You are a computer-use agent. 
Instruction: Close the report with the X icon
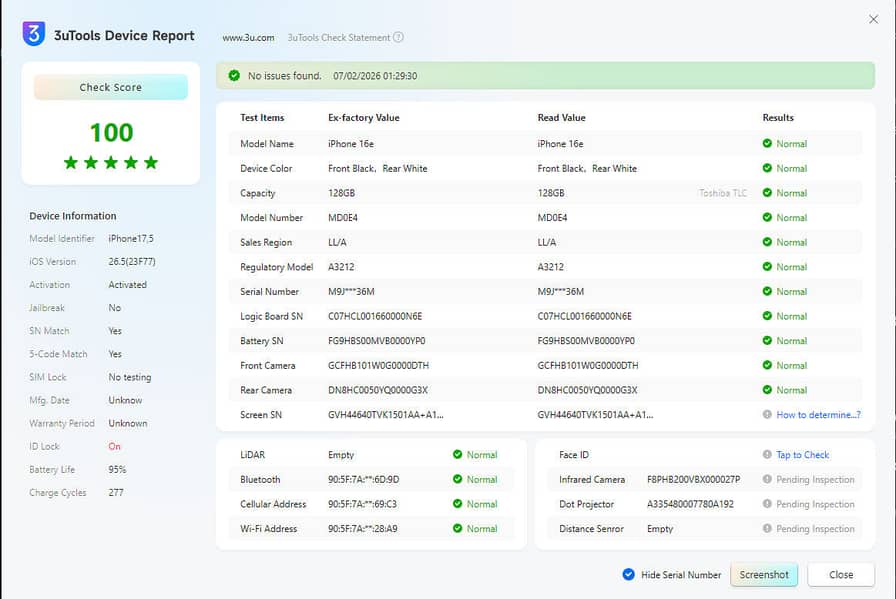pos(873,19)
